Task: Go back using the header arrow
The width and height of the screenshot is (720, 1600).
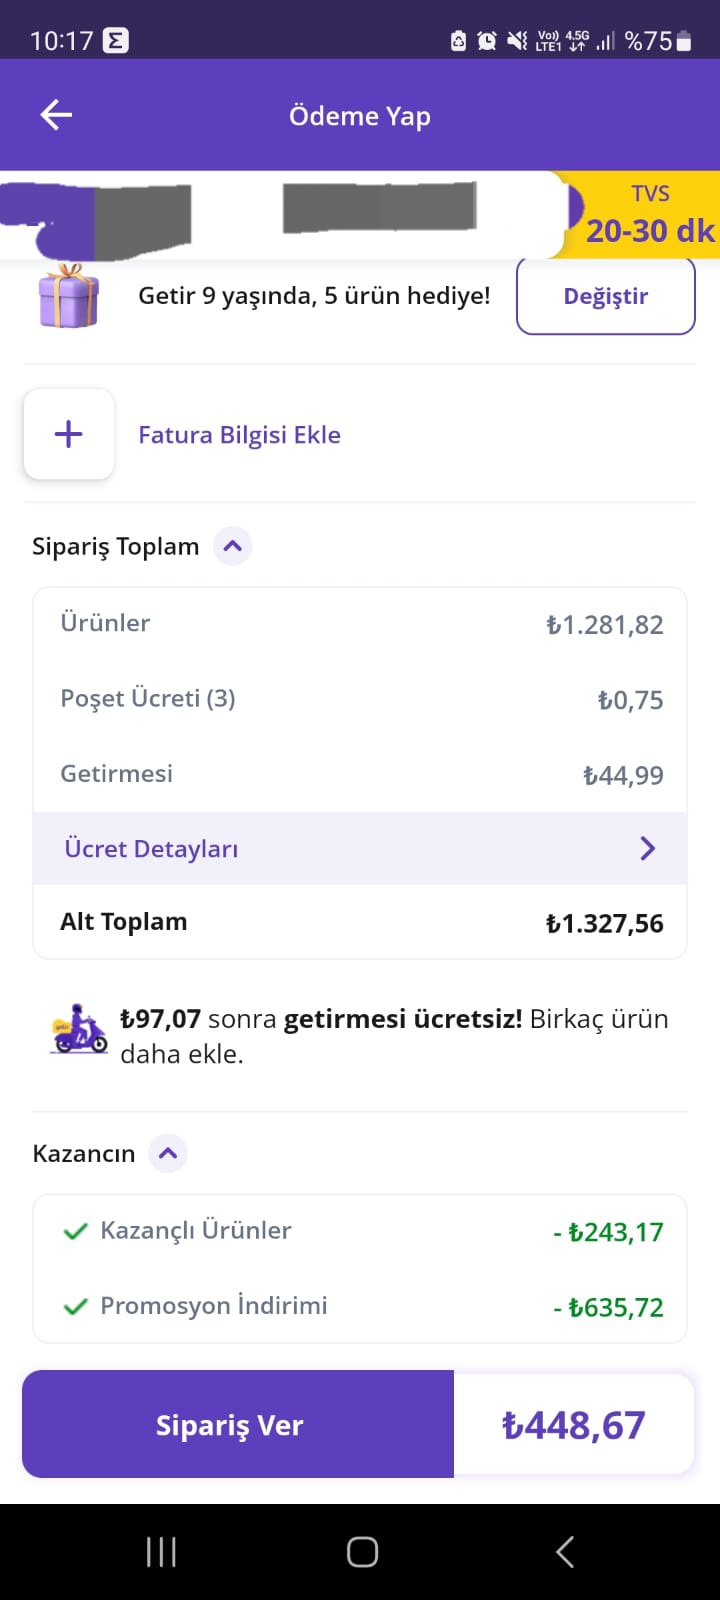Action: point(56,115)
